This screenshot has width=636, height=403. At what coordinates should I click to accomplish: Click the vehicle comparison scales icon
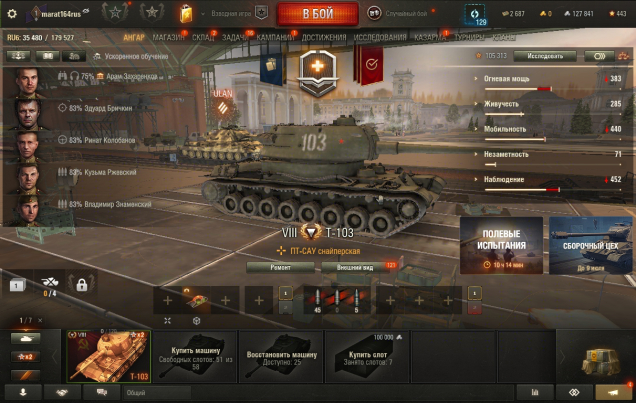(x=624, y=56)
